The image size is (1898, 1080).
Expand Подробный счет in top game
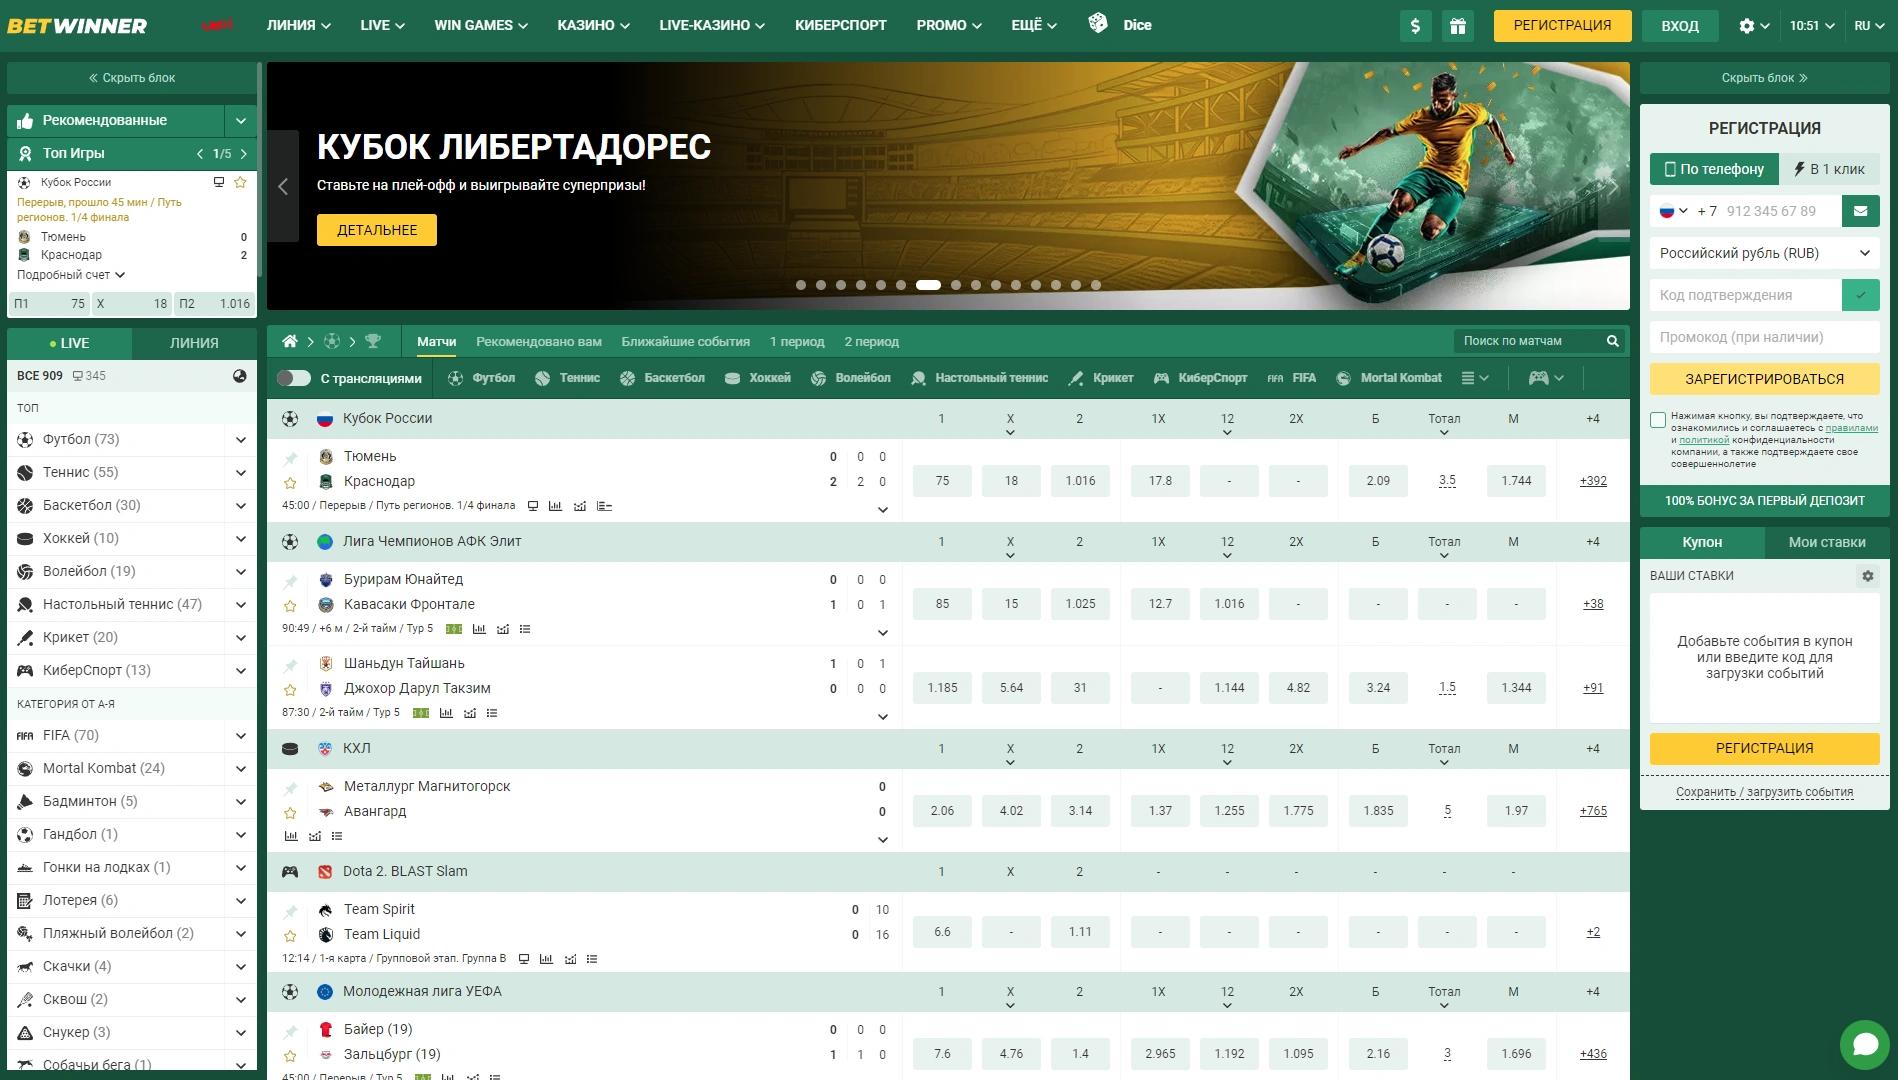(x=70, y=275)
